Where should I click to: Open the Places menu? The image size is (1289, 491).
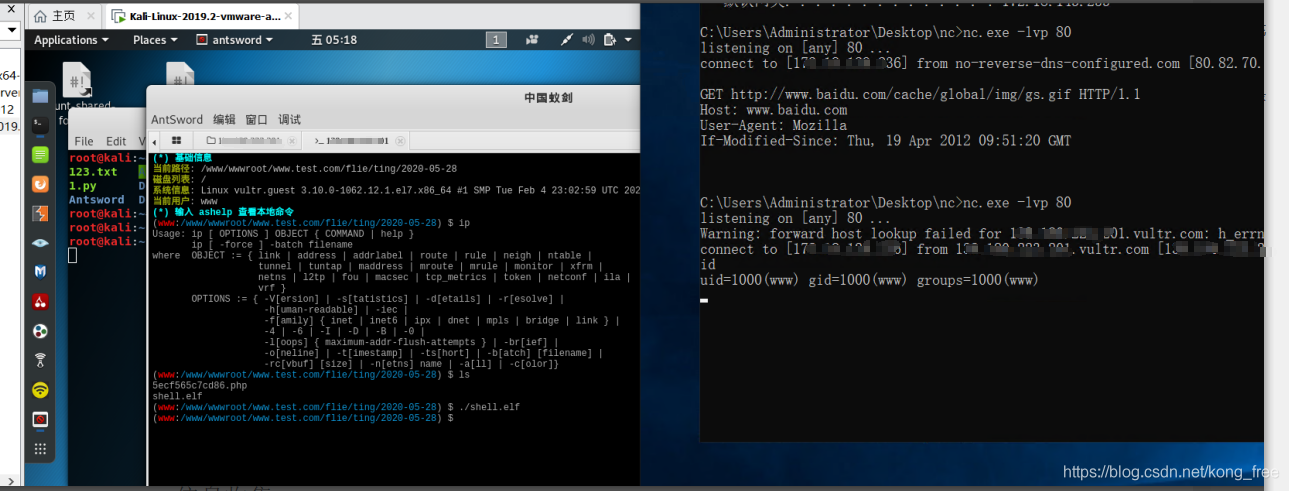click(x=155, y=40)
